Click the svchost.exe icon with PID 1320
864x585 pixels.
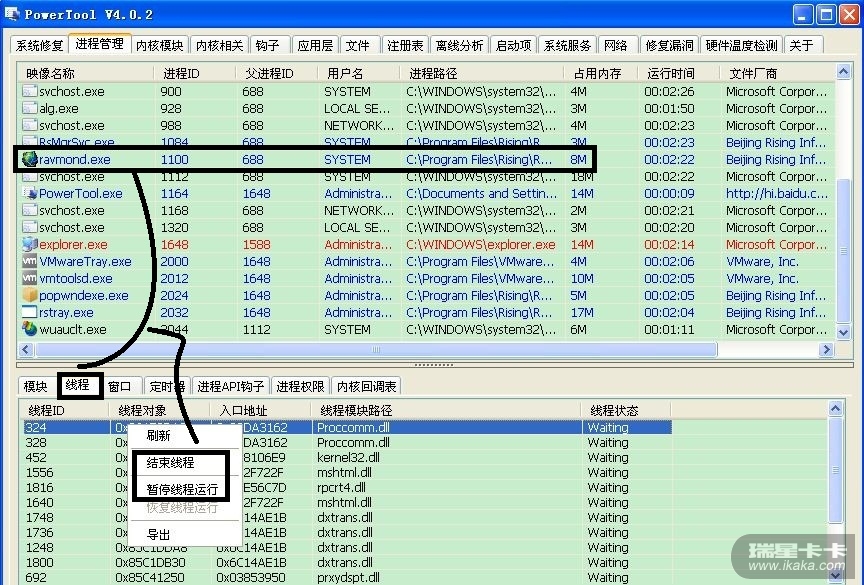pos(30,228)
